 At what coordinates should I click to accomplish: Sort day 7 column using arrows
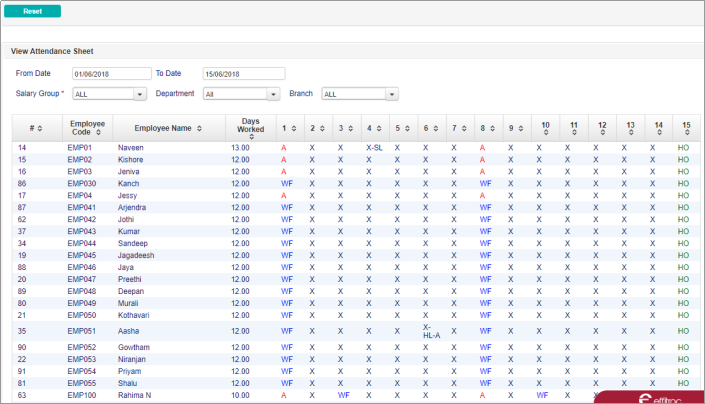tap(464, 129)
